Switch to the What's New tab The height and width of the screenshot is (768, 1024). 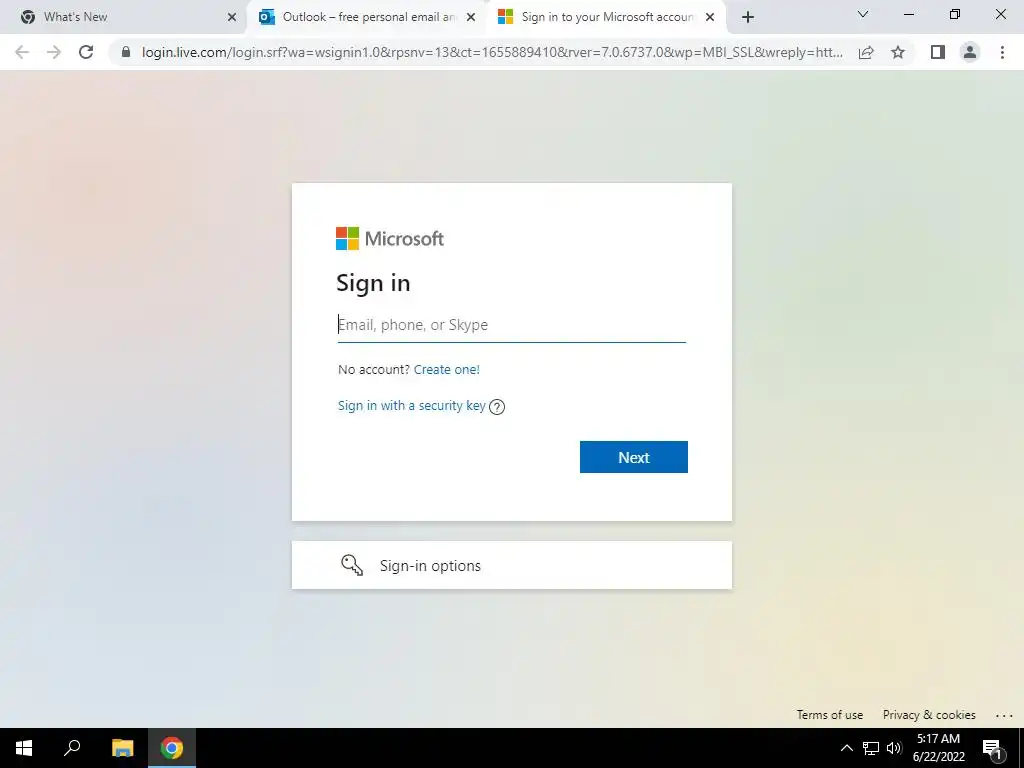pyautogui.click(x=124, y=17)
